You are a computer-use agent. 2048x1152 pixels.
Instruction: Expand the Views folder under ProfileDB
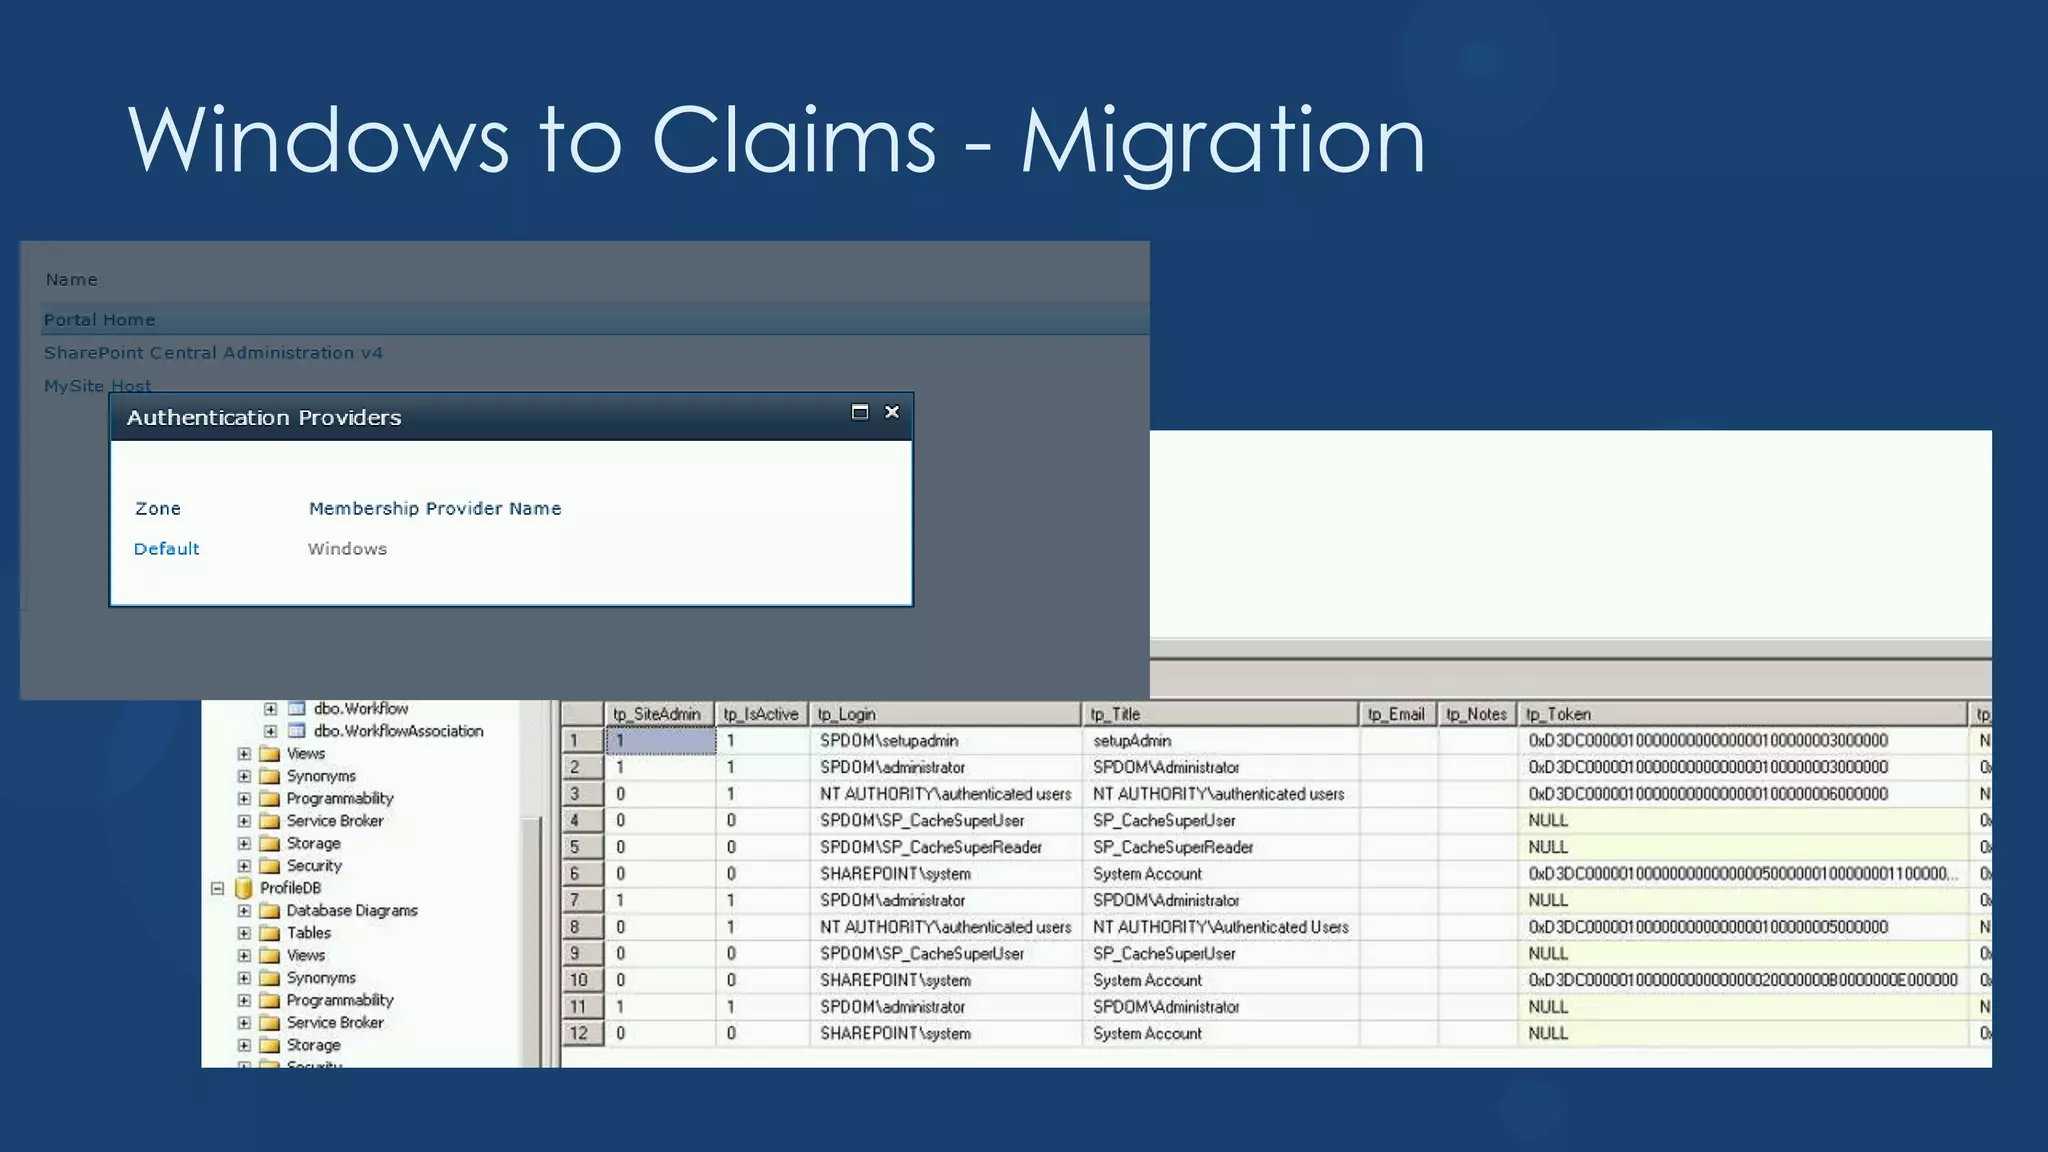pyautogui.click(x=244, y=956)
